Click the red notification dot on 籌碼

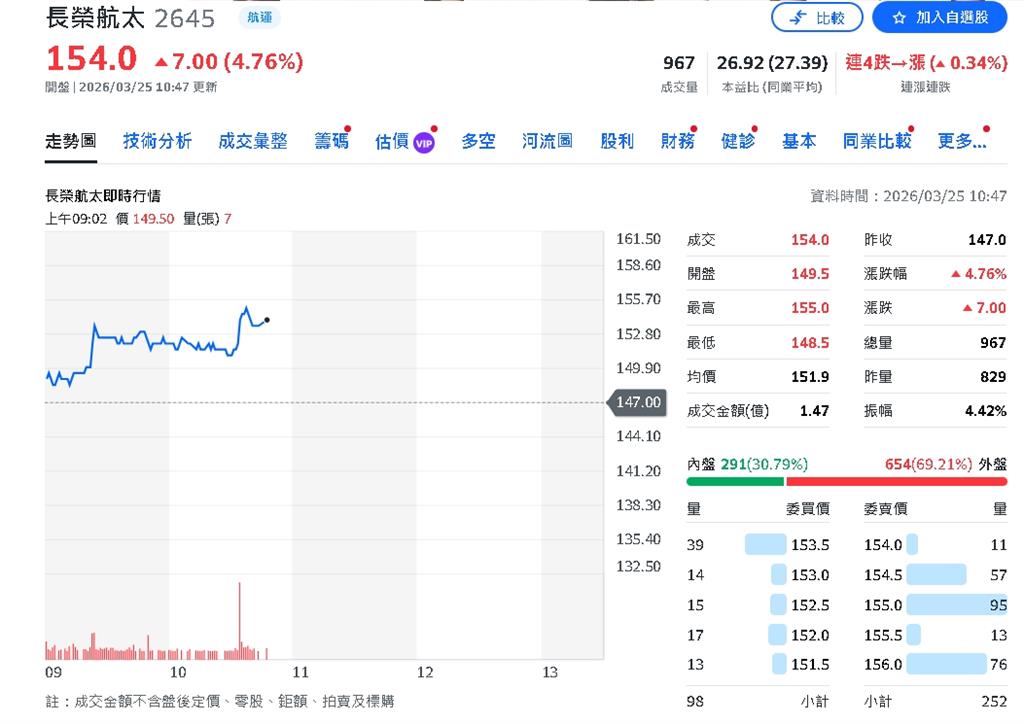[x=348, y=127]
